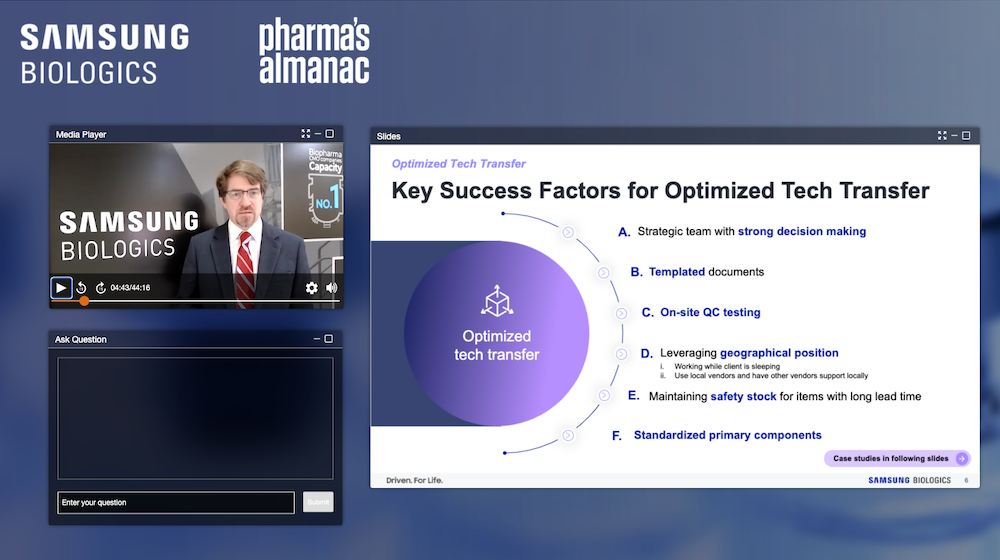Click 'geographical position' text
Viewport: 1000px width, 560px height.
[779, 353]
